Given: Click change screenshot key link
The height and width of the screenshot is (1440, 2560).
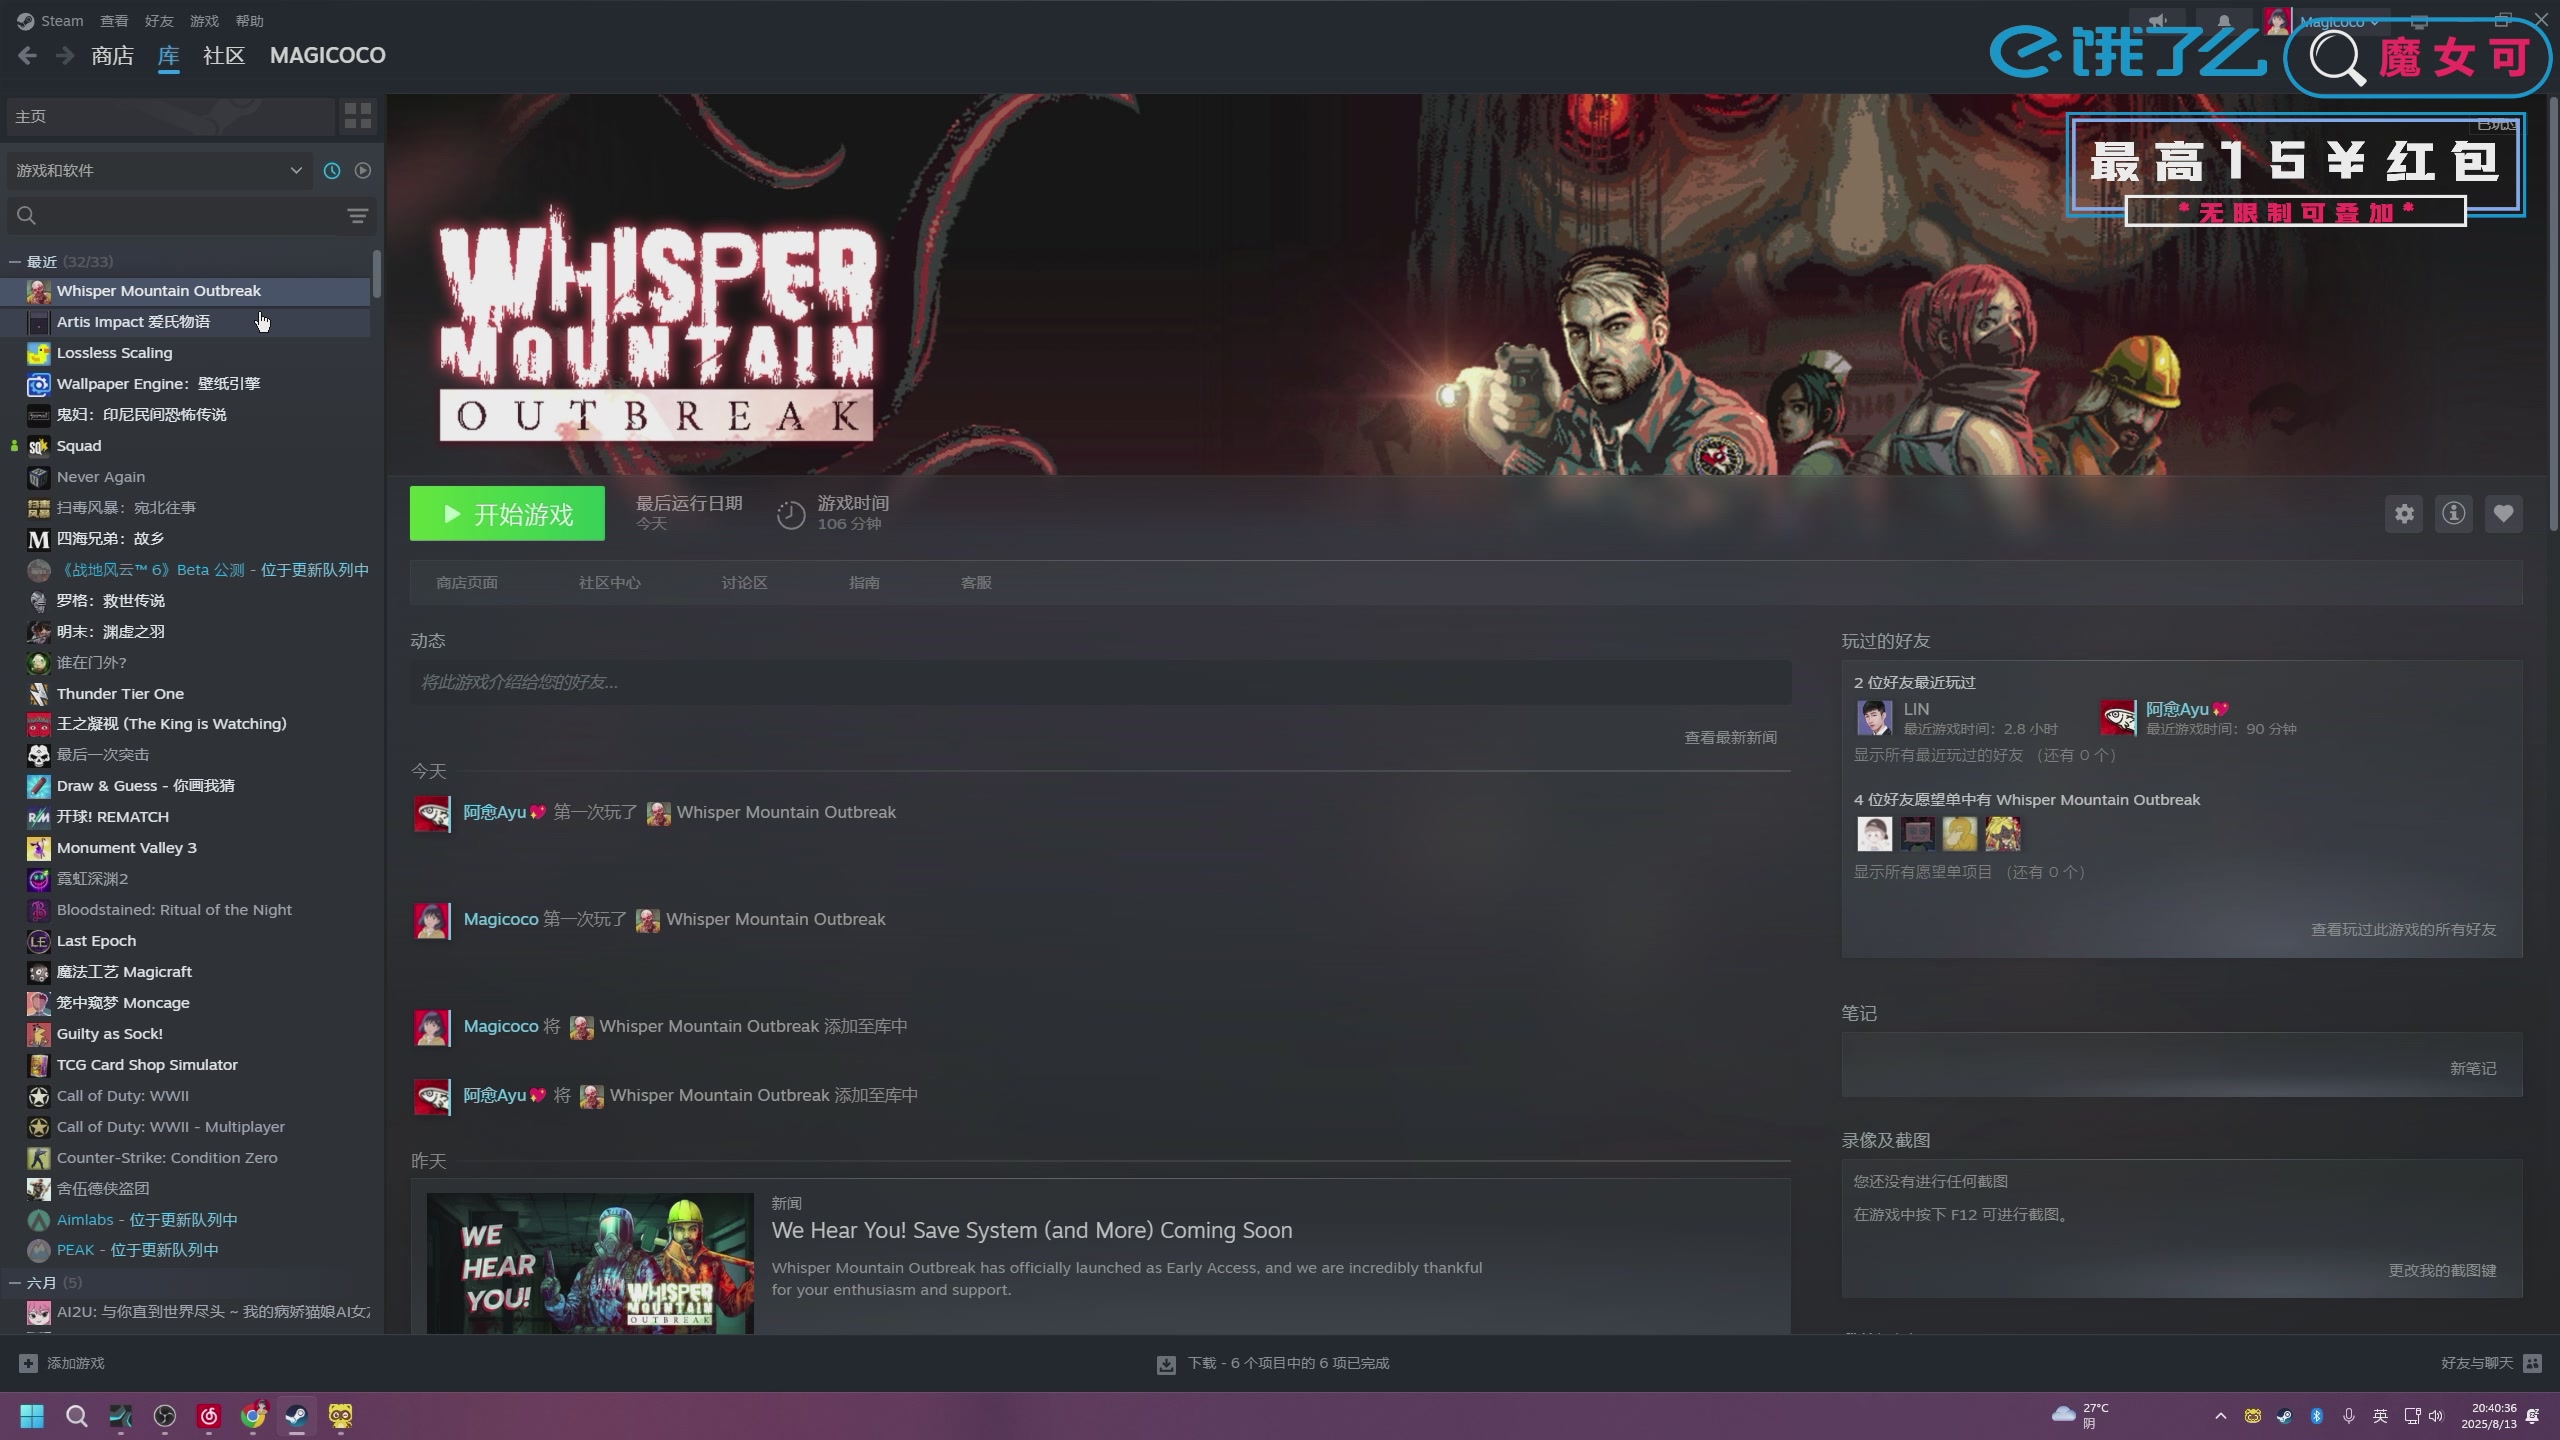Looking at the screenshot, I should 2442,1271.
